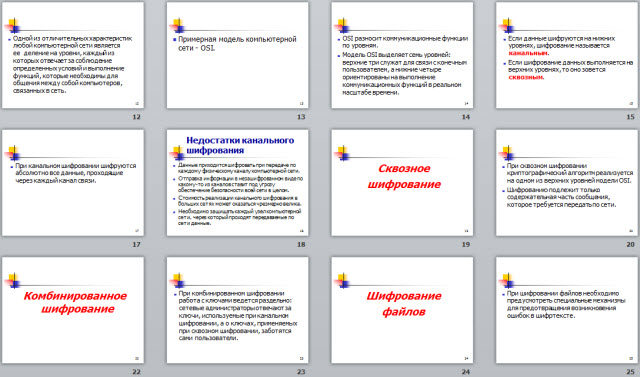Select slide 17 about channel encryption data
Screen dimensions: 640x377
(73, 183)
